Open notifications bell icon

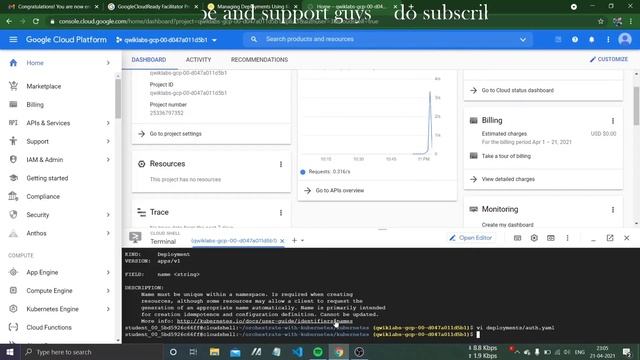591,40
